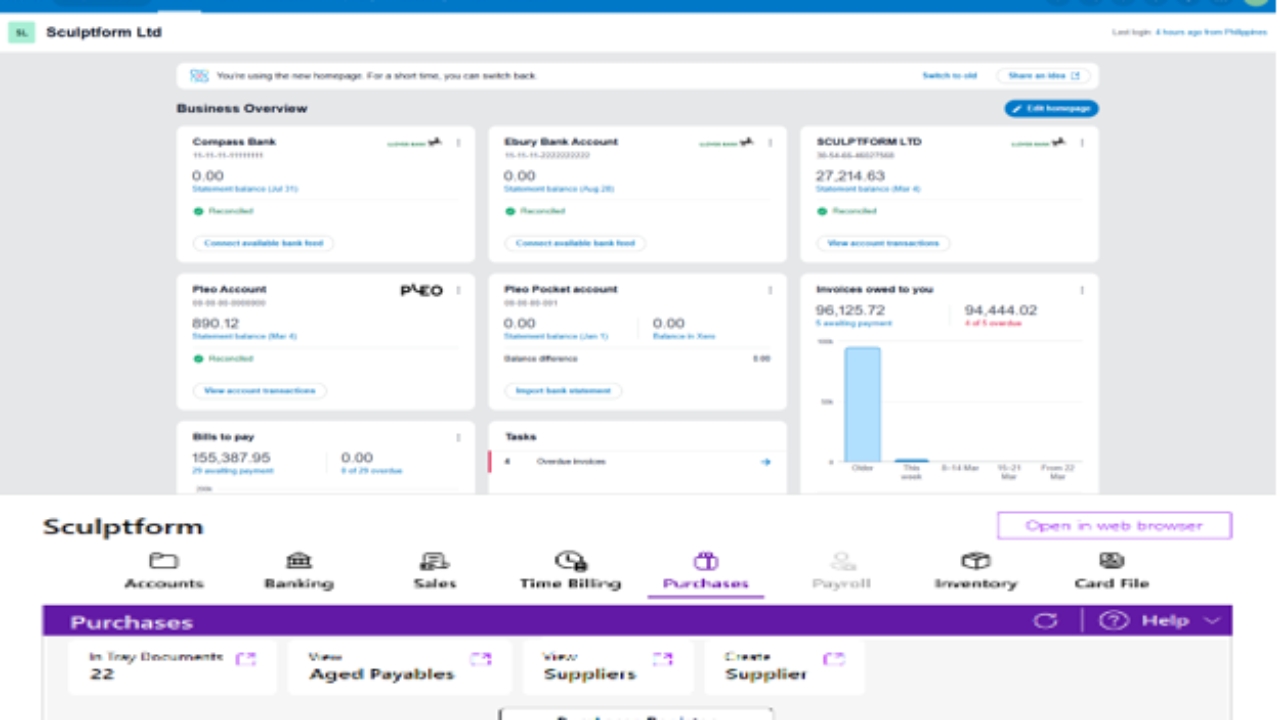Image resolution: width=1280 pixels, height=720 pixels.
Task: View account transactions for SCULPTFORM LTD
Action: click(883, 243)
